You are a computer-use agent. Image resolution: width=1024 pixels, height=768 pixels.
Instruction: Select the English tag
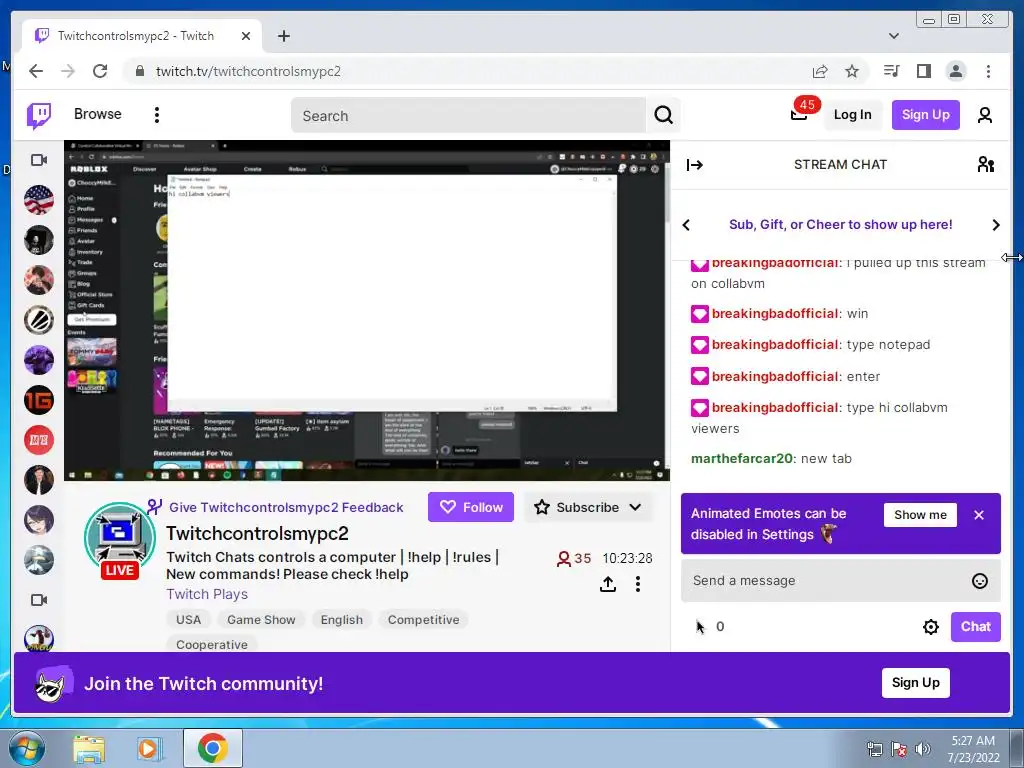(342, 620)
